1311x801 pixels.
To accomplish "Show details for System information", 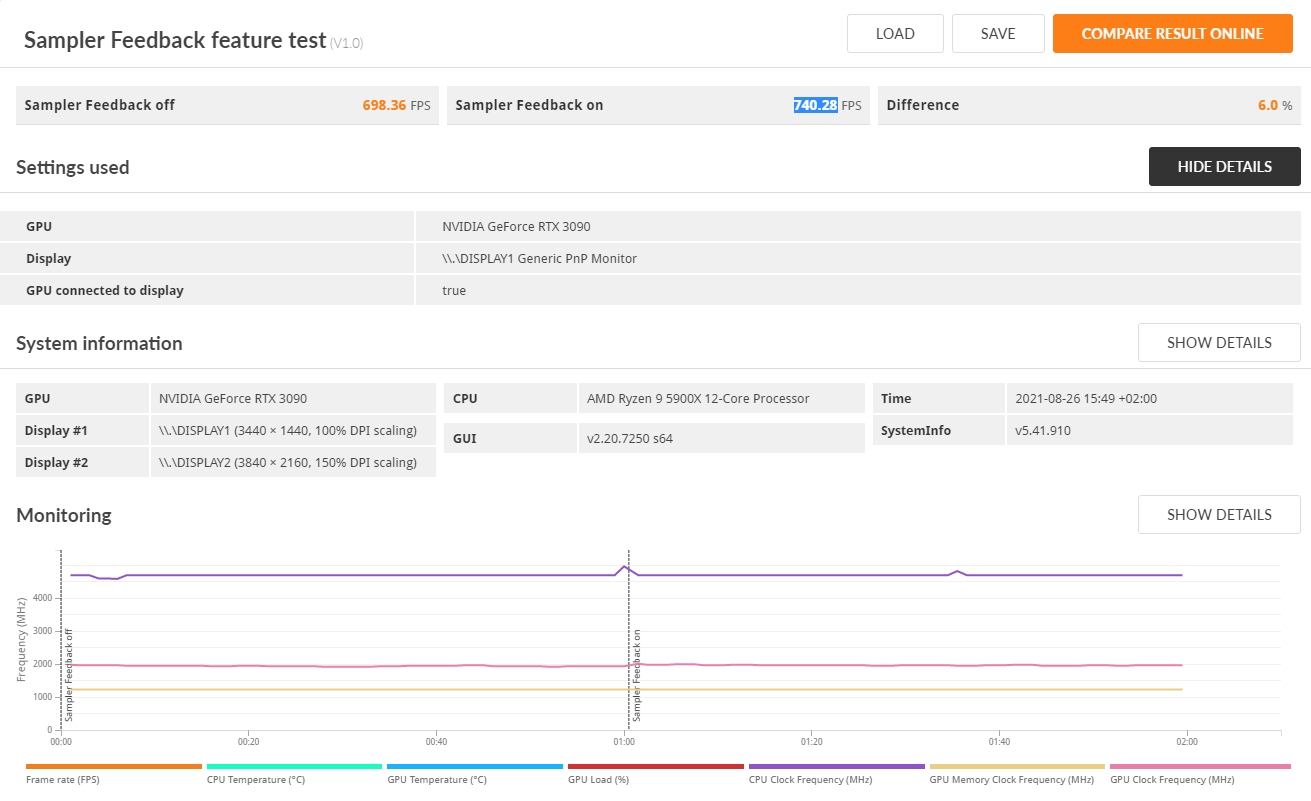I will pos(1219,343).
